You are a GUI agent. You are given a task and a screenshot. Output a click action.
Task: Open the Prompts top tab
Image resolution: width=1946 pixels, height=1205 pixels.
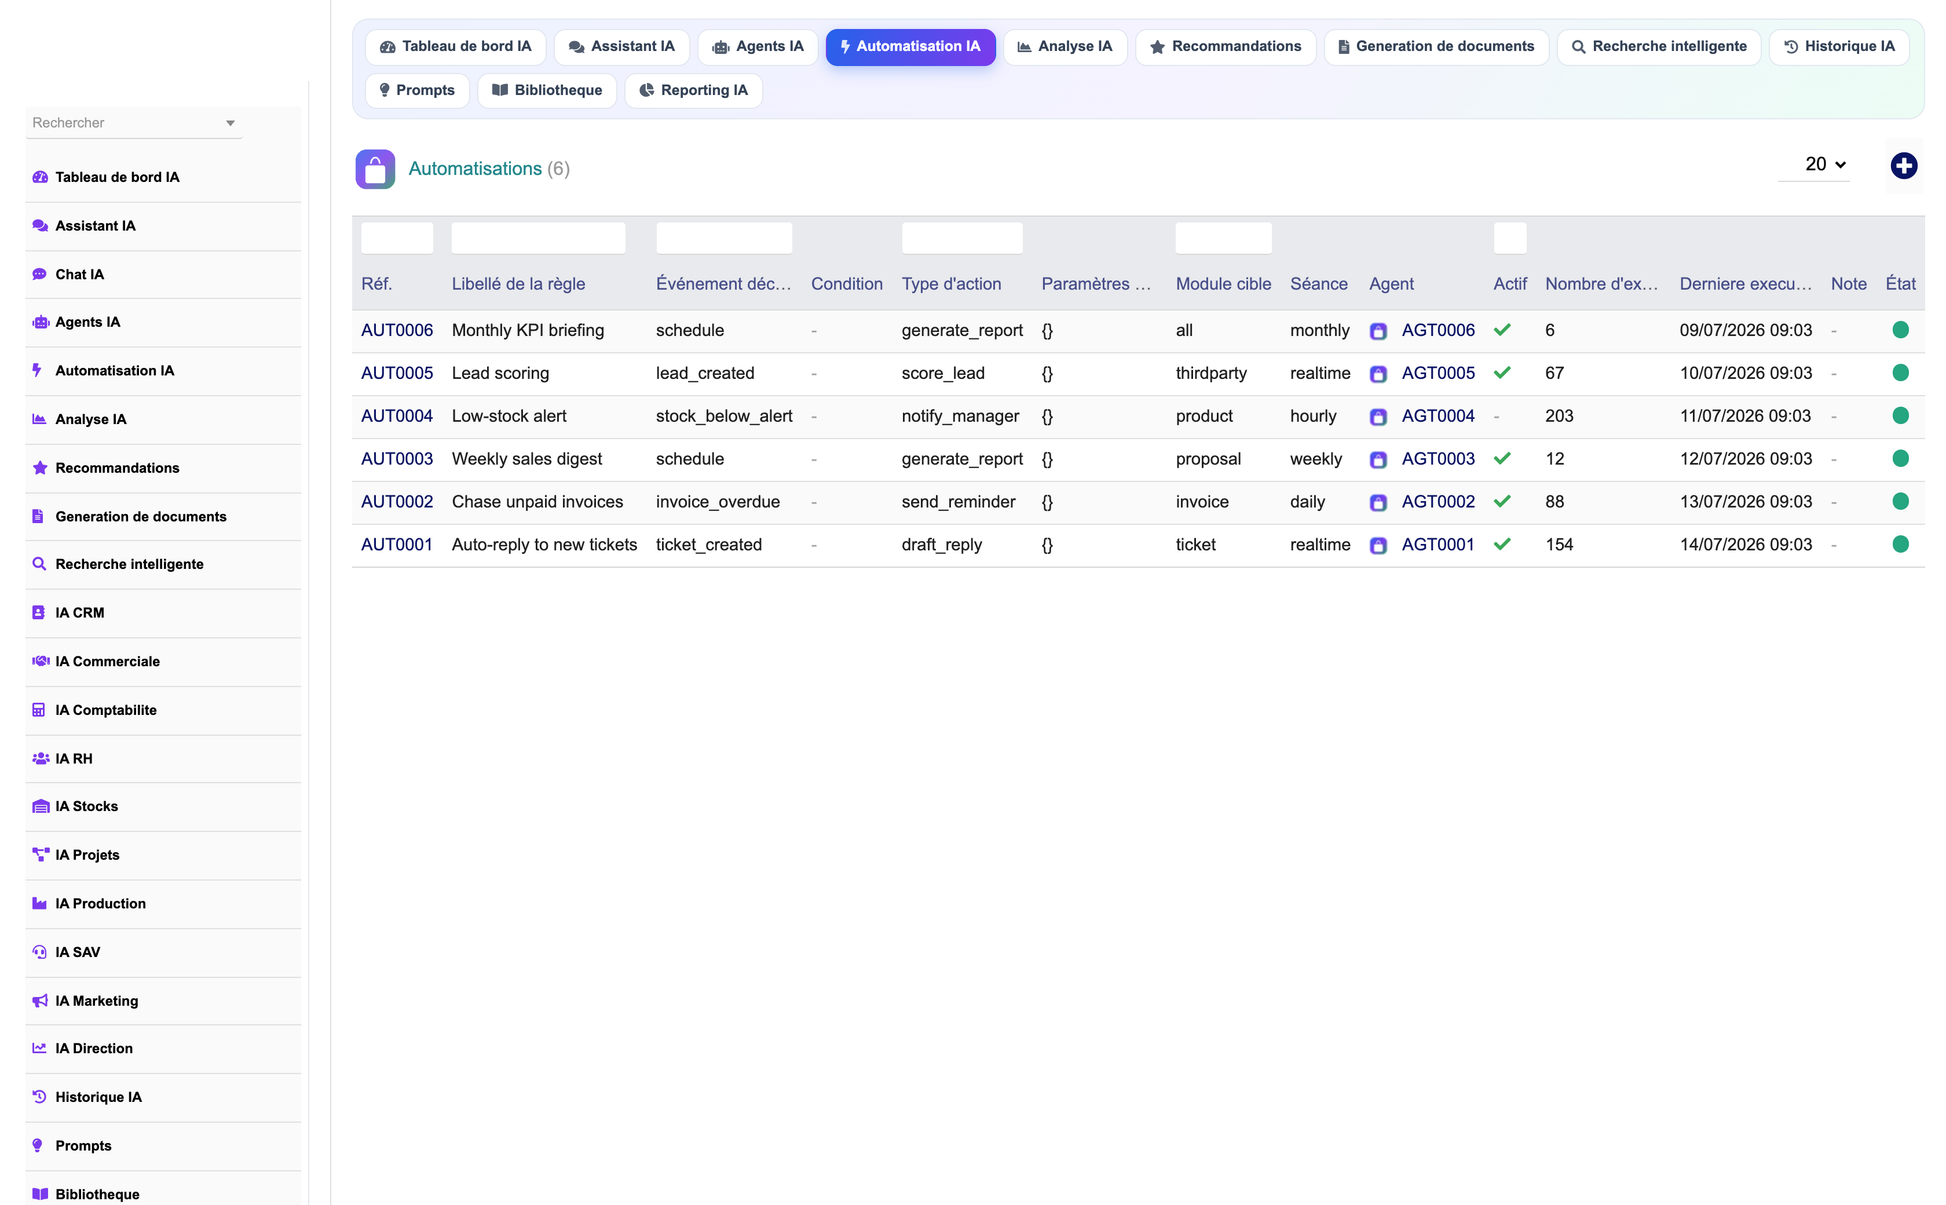coord(417,91)
